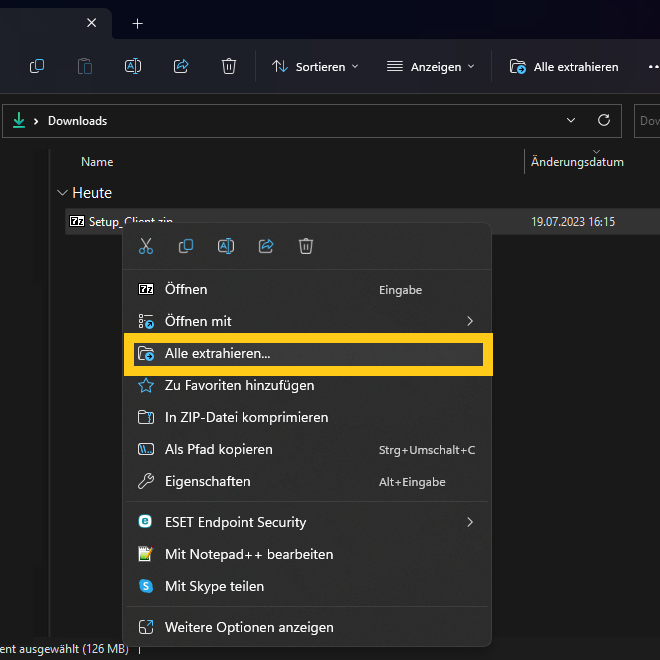
Task: Click the copy icon in context menu
Action: (186, 246)
